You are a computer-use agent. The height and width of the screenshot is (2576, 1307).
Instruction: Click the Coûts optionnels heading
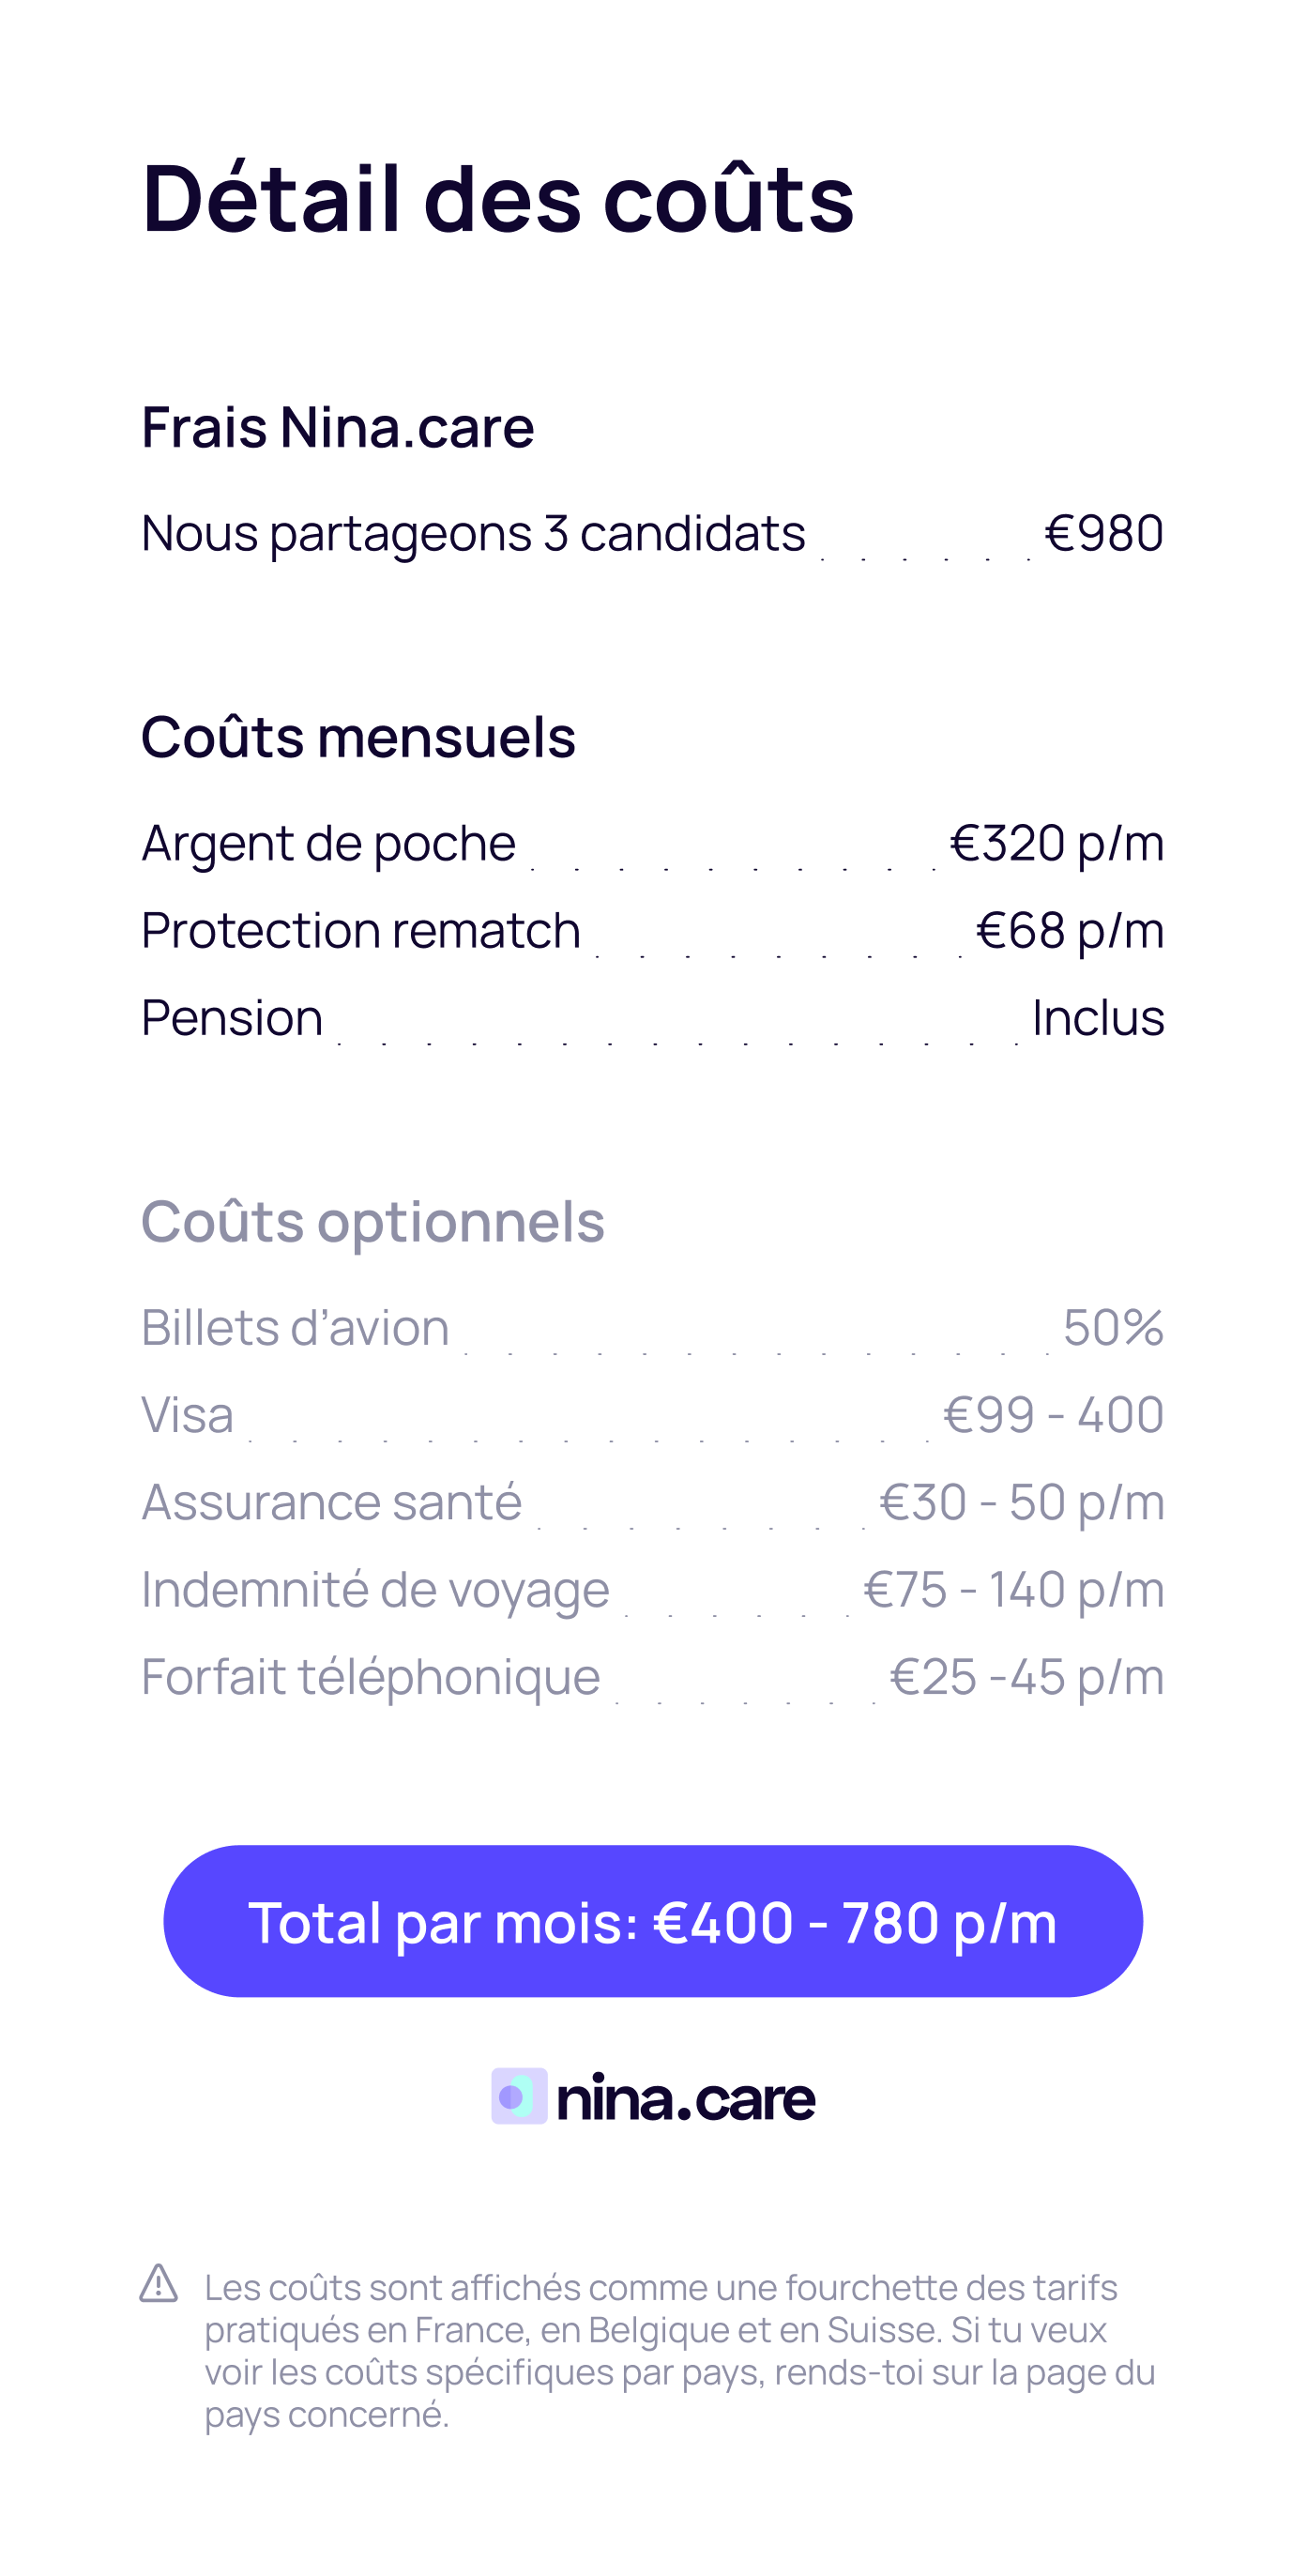372,1221
